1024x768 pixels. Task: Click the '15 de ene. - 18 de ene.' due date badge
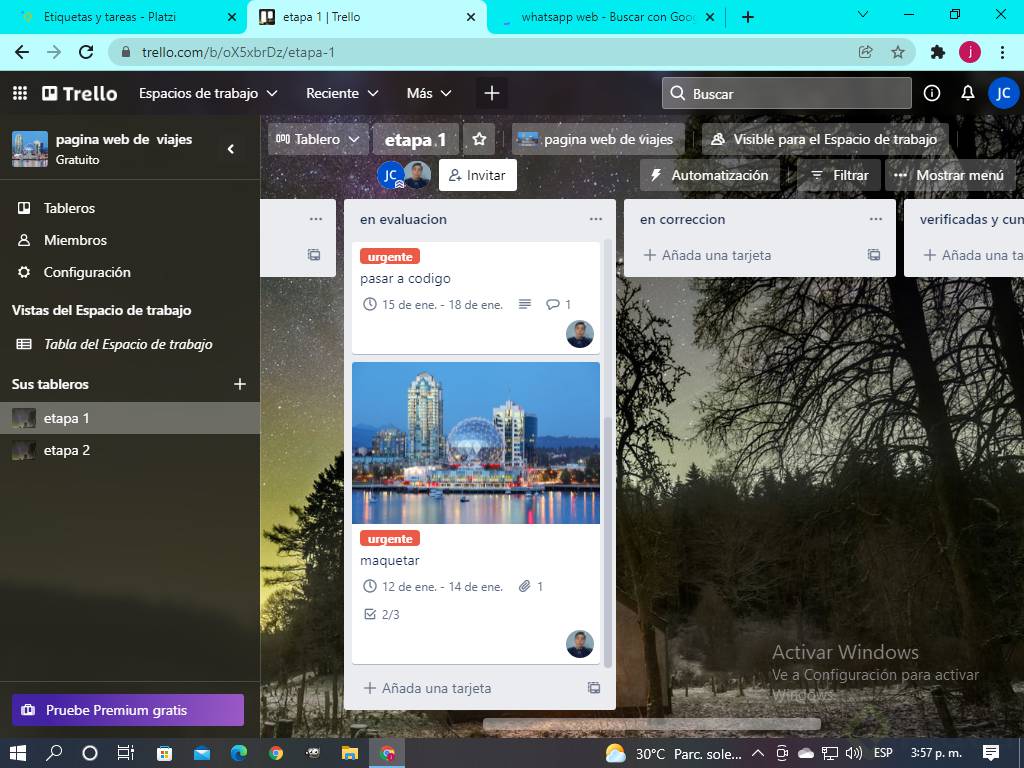[433, 304]
